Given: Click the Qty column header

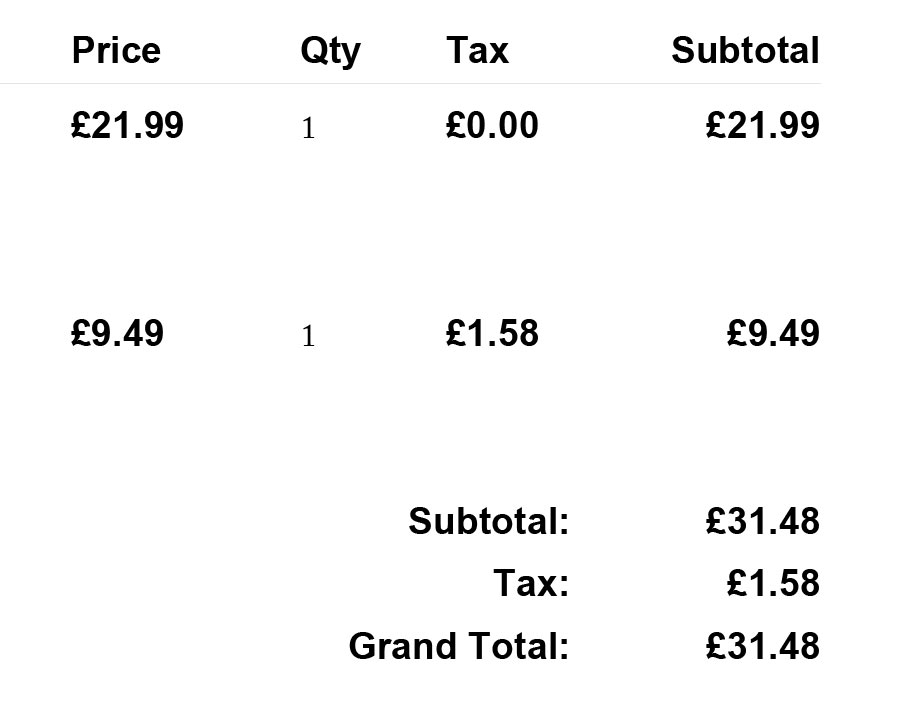Looking at the screenshot, I should (x=330, y=50).
